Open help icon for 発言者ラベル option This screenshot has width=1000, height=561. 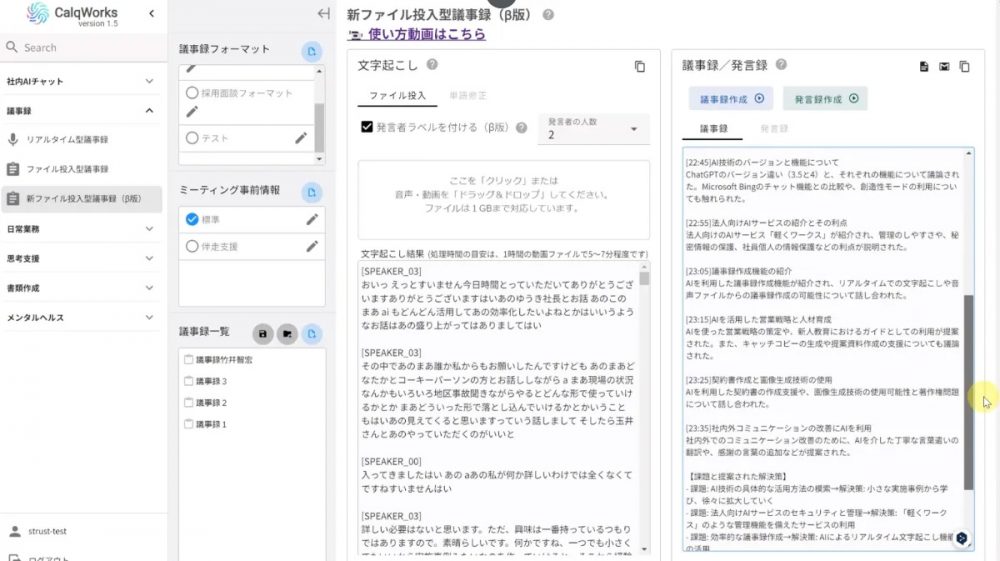521,128
